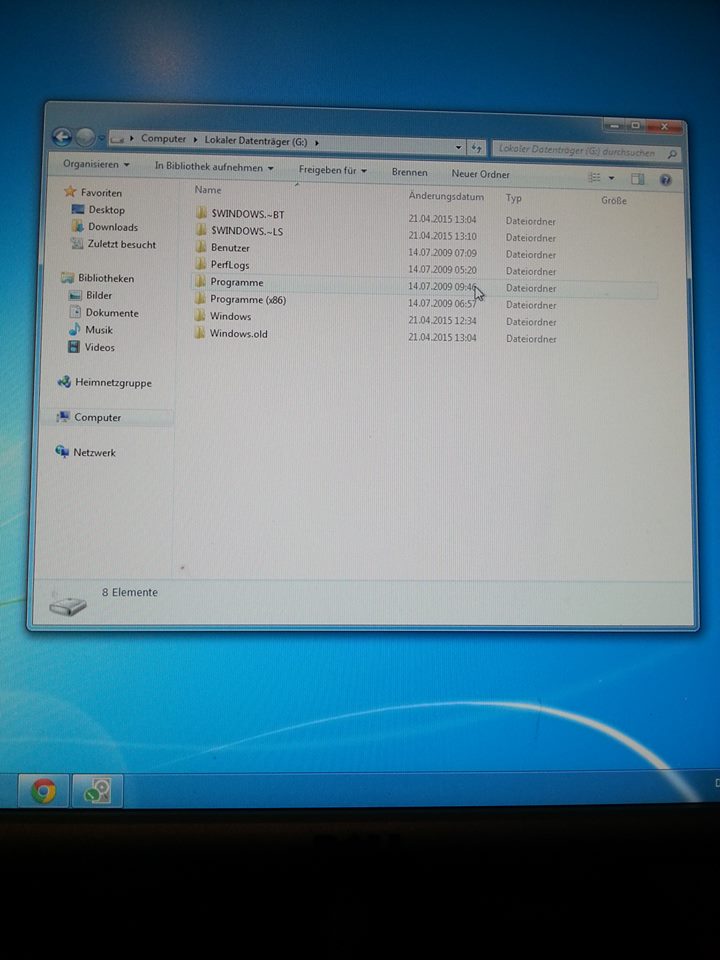The image size is (720, 960).
Task: Sort by Änderungsdatum column header
Action: tap(446, 197)
